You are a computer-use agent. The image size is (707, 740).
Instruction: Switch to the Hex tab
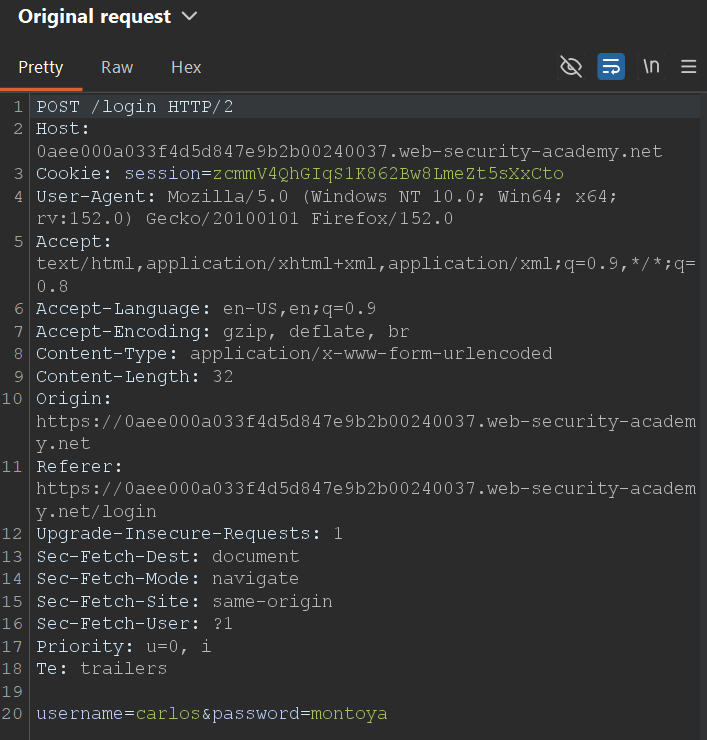(x=186, y=67)
